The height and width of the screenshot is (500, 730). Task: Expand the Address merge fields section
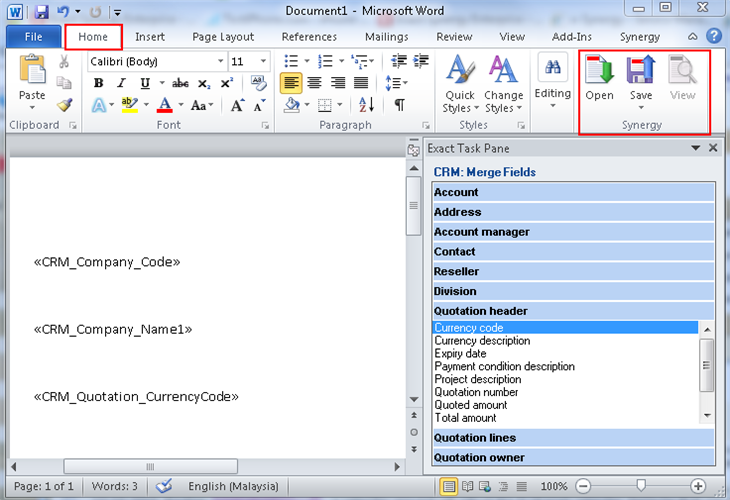(x=574, y=212)
